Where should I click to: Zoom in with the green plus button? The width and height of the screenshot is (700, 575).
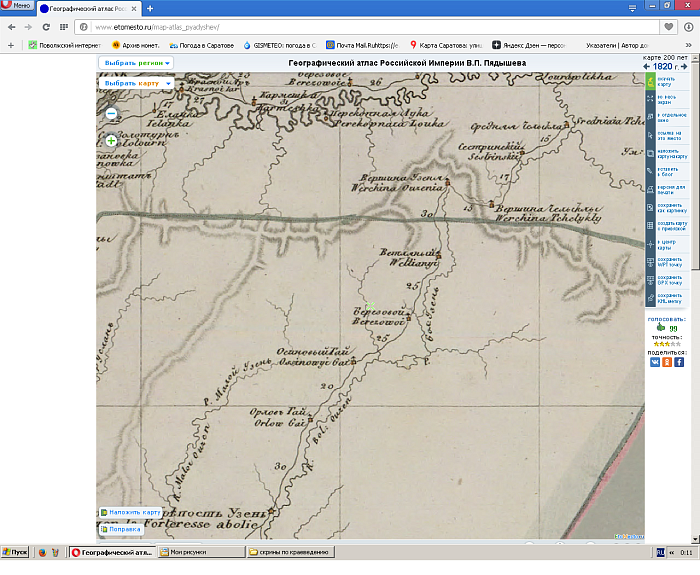[111, 141]
